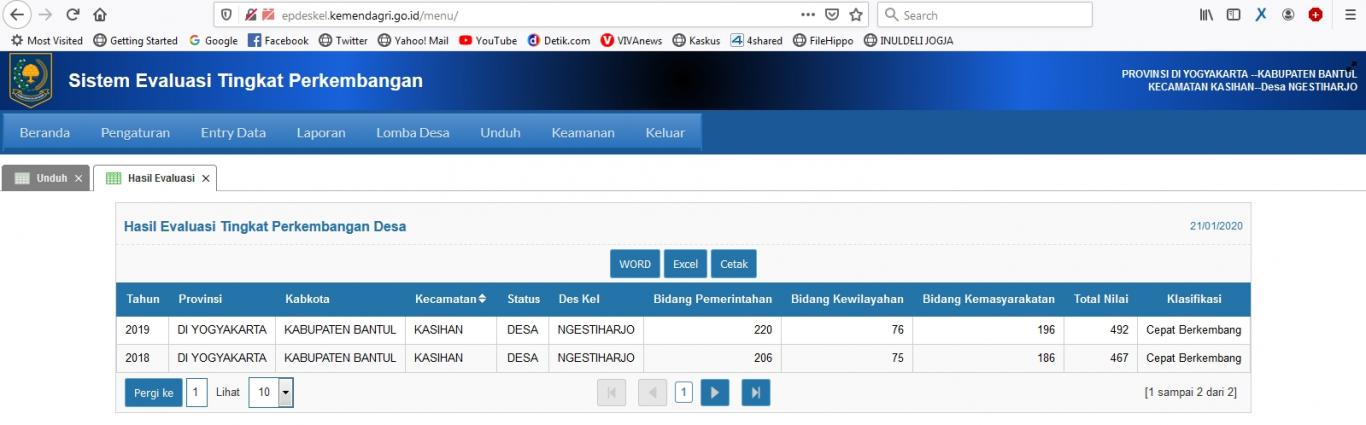Open the FileHippo bookmark
1366x425 pixels.
[824, 41]
